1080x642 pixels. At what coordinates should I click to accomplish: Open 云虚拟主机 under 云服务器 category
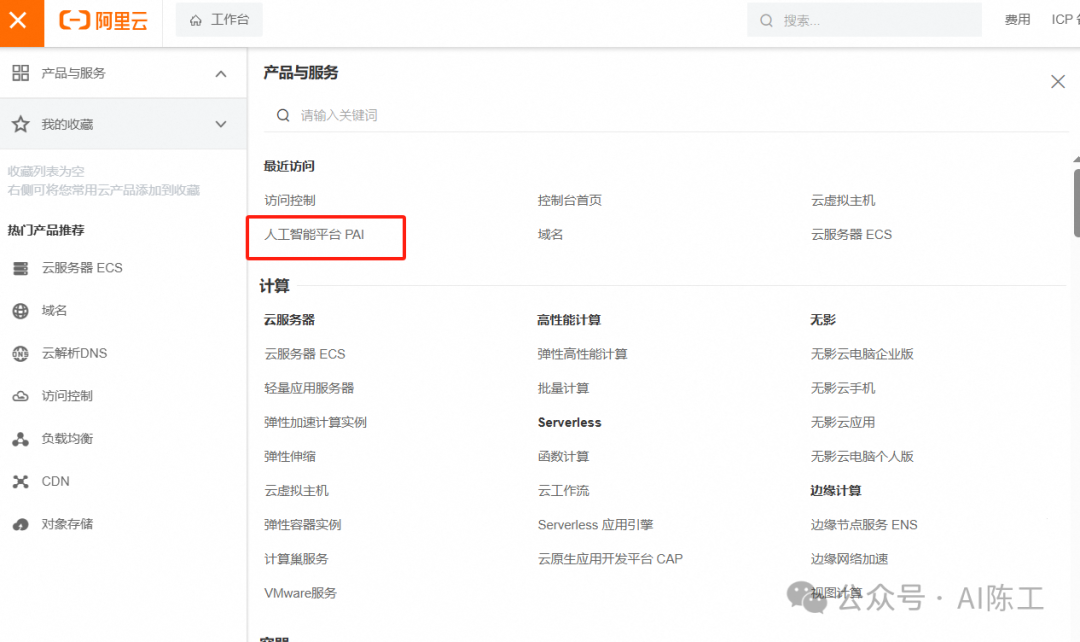(x=296, y=490)
